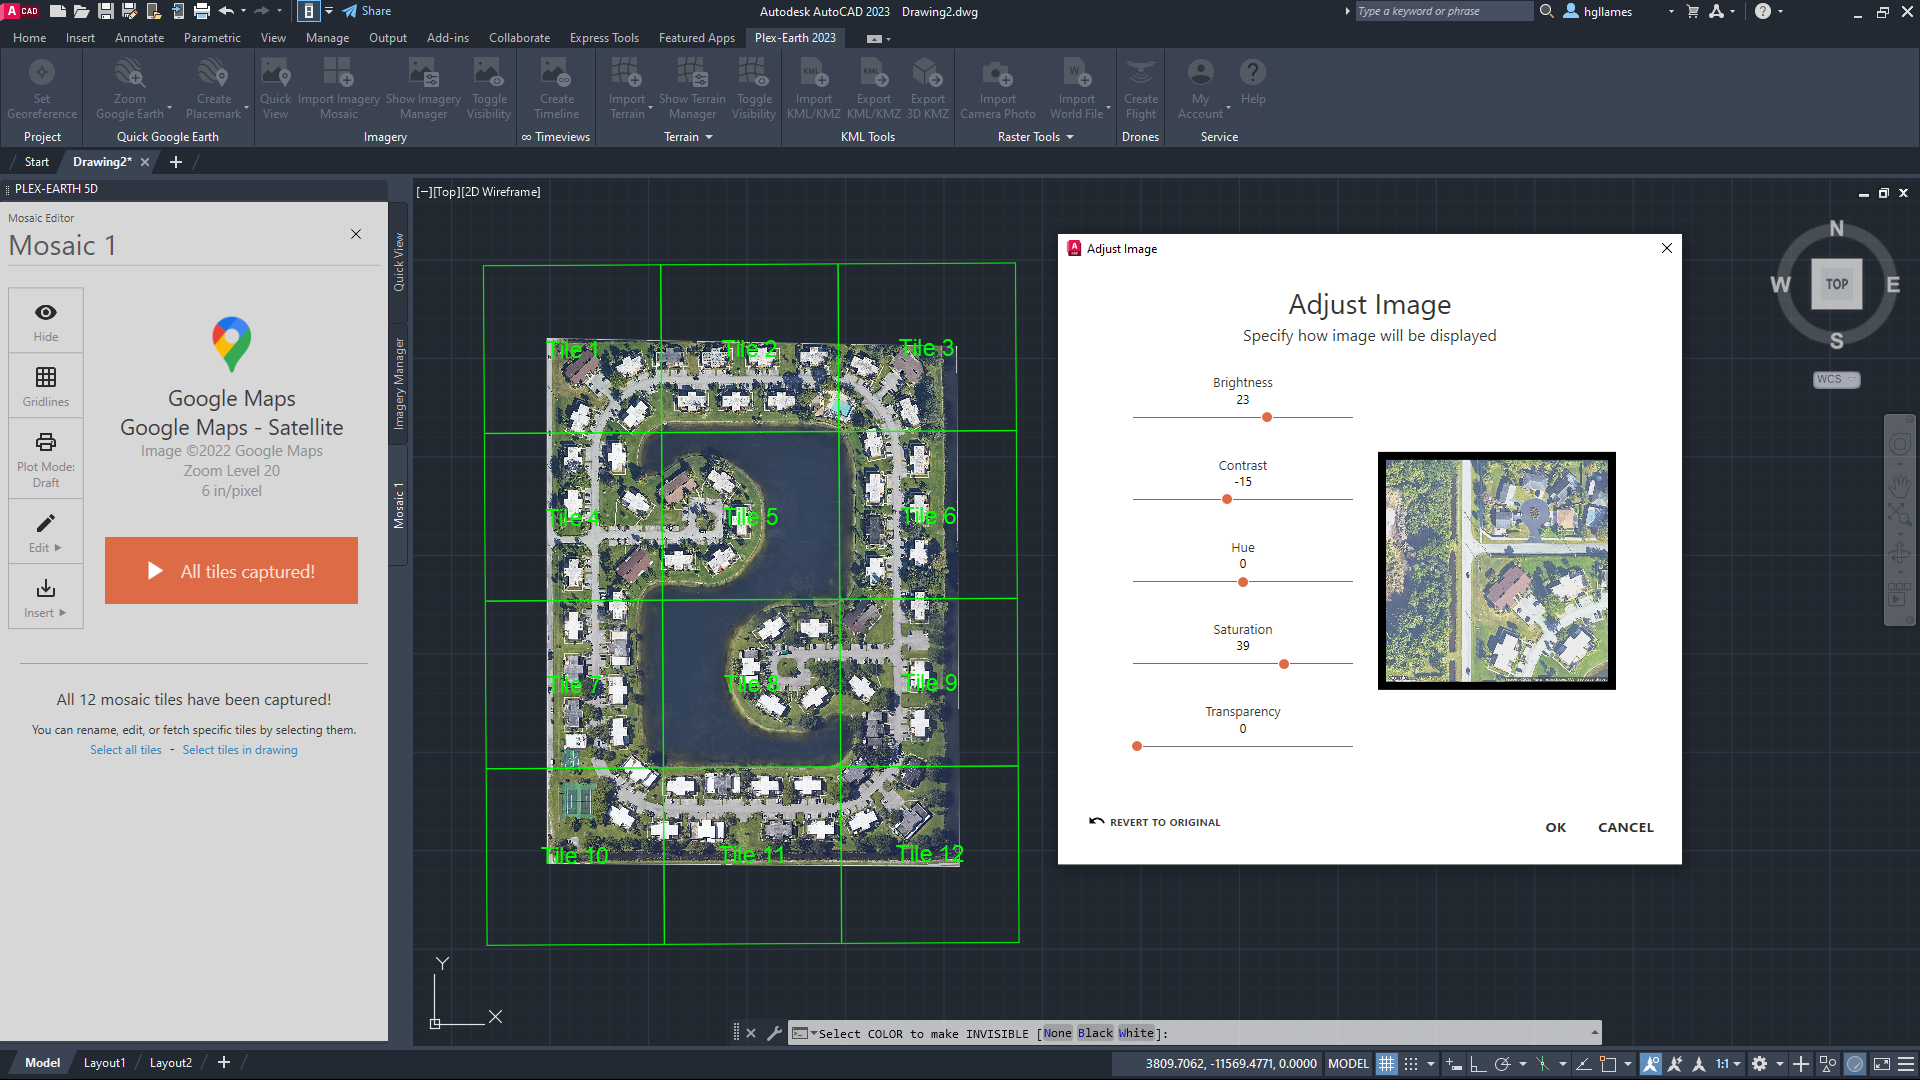
Task: Select the Import Terrain tool
Action: pyautogui.click(x=627, y=89)
